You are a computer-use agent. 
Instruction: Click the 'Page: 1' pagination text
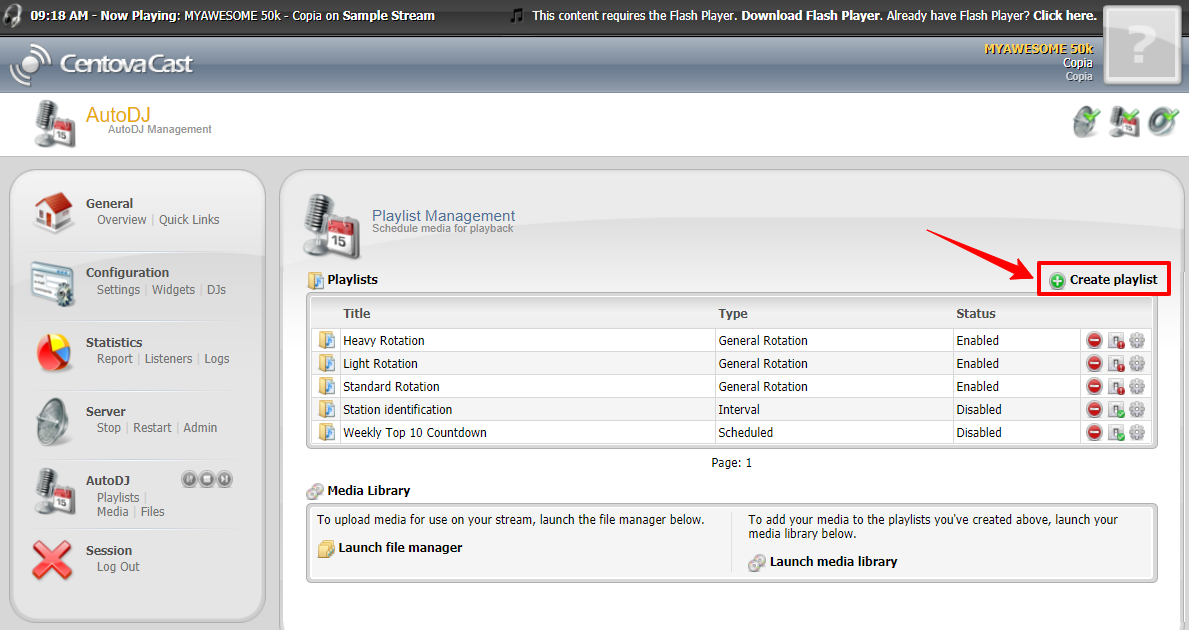click(x=732, y=462)
